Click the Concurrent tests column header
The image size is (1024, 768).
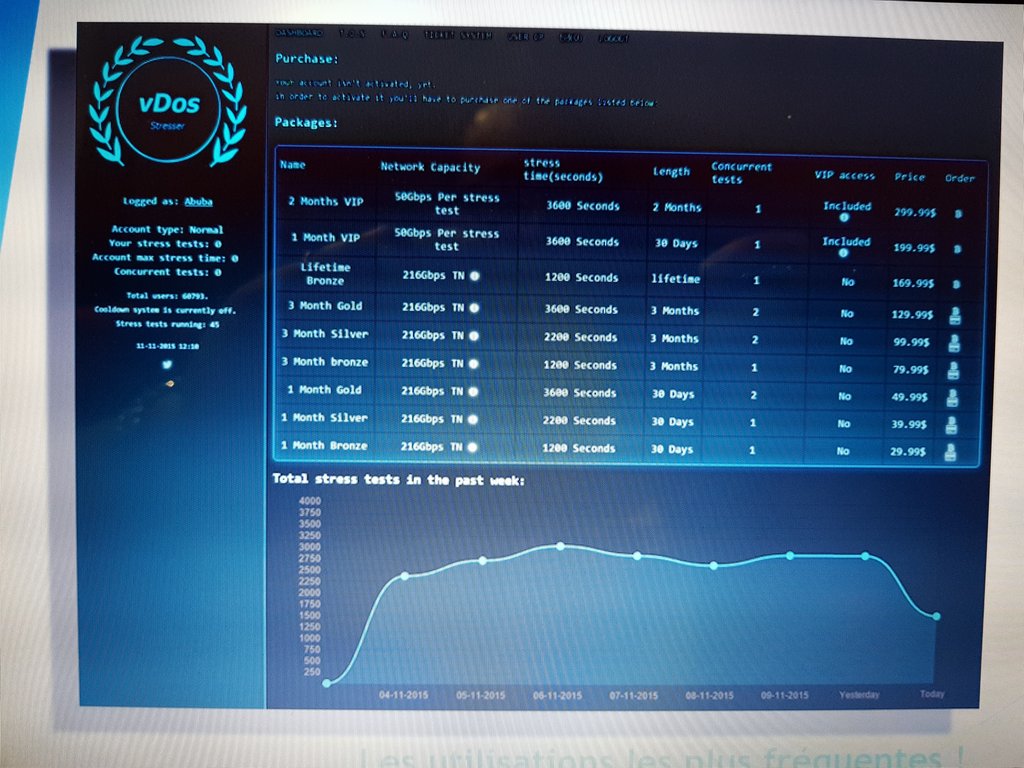tap(741, 173)
